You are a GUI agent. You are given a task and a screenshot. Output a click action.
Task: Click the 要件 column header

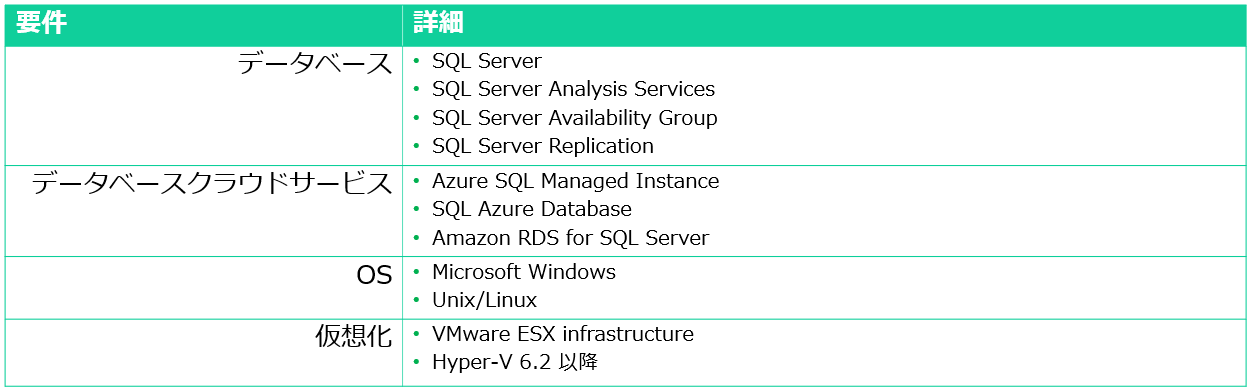41,23
